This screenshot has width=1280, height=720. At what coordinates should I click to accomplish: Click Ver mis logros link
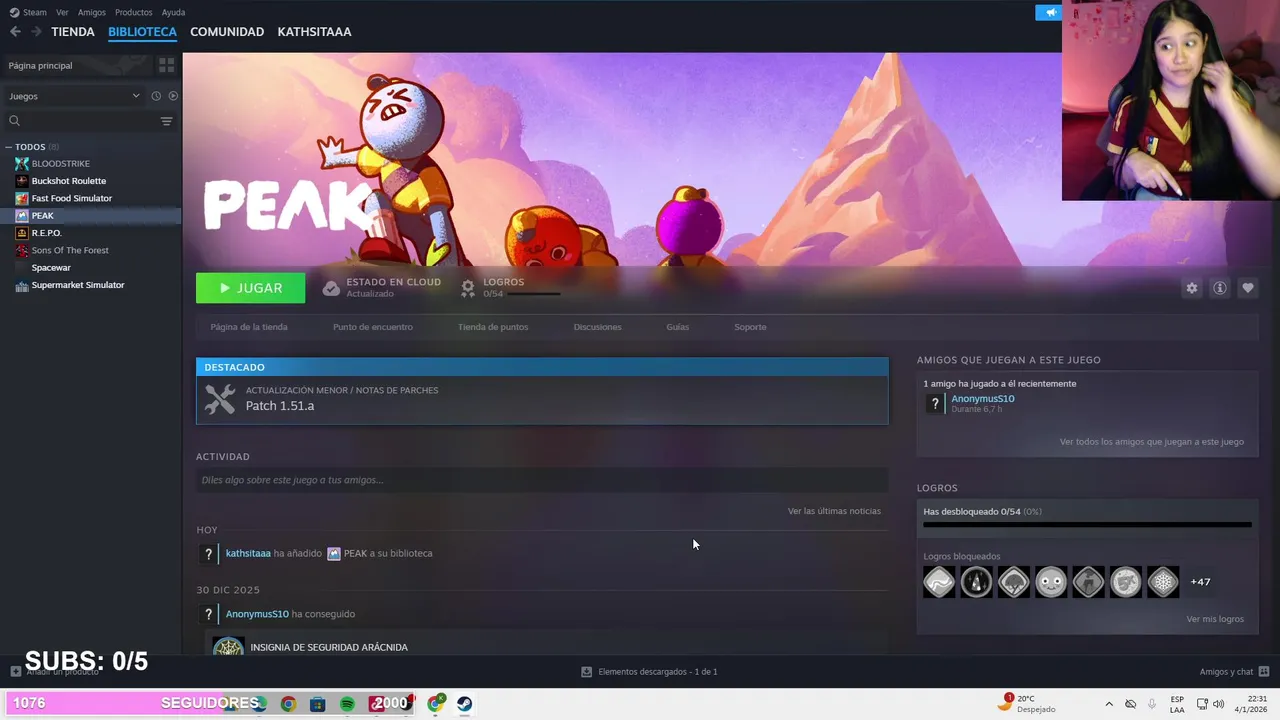tap(1215, 619)
